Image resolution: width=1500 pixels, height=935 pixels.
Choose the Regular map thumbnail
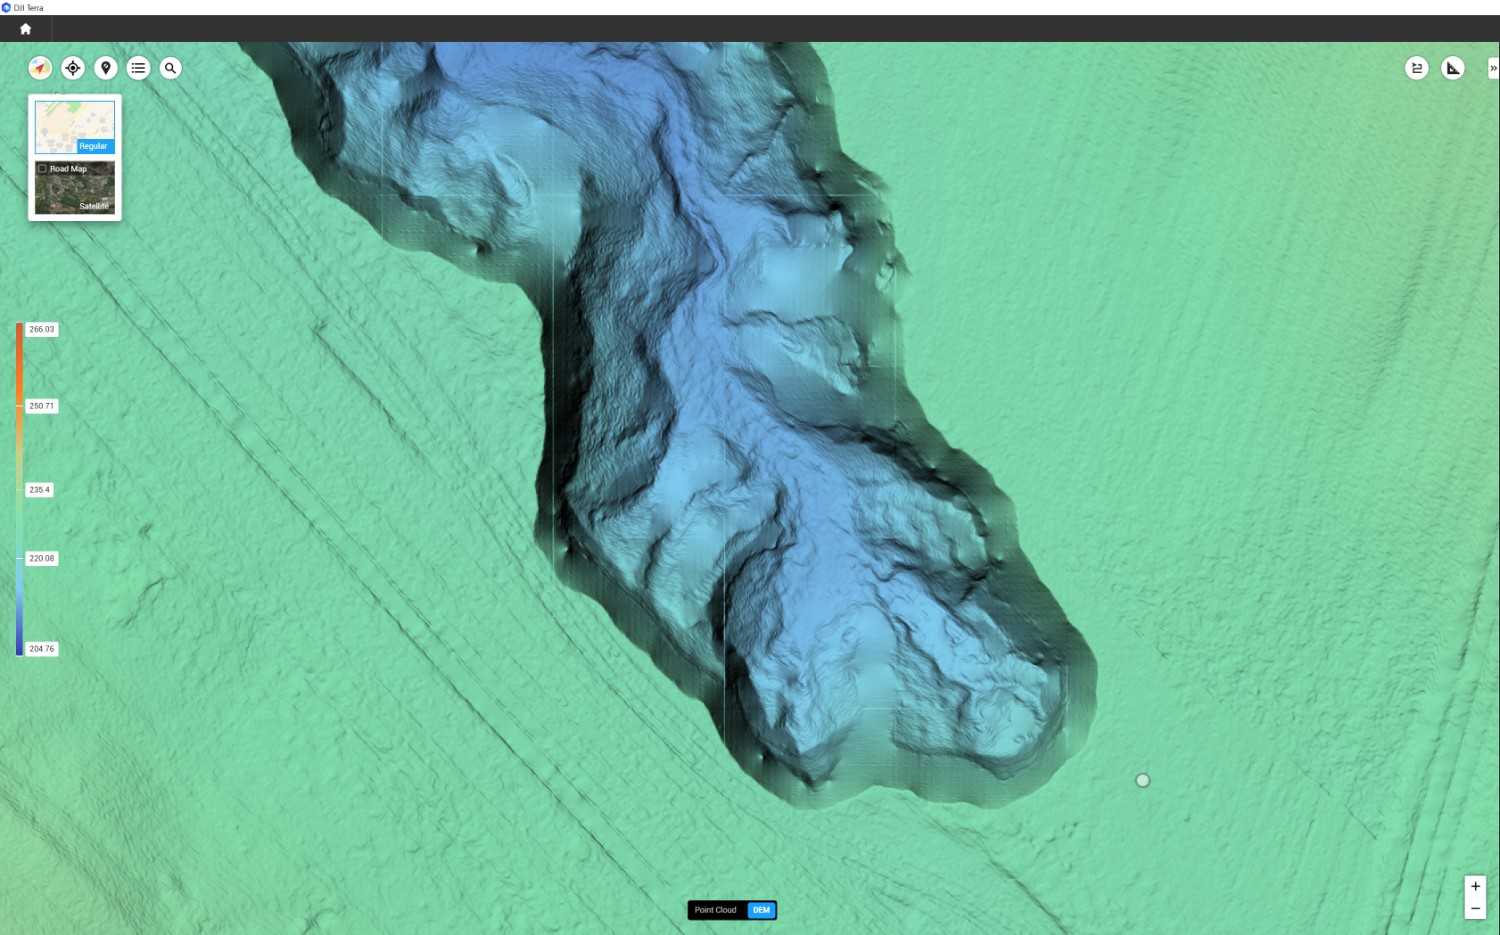point(75,127)
